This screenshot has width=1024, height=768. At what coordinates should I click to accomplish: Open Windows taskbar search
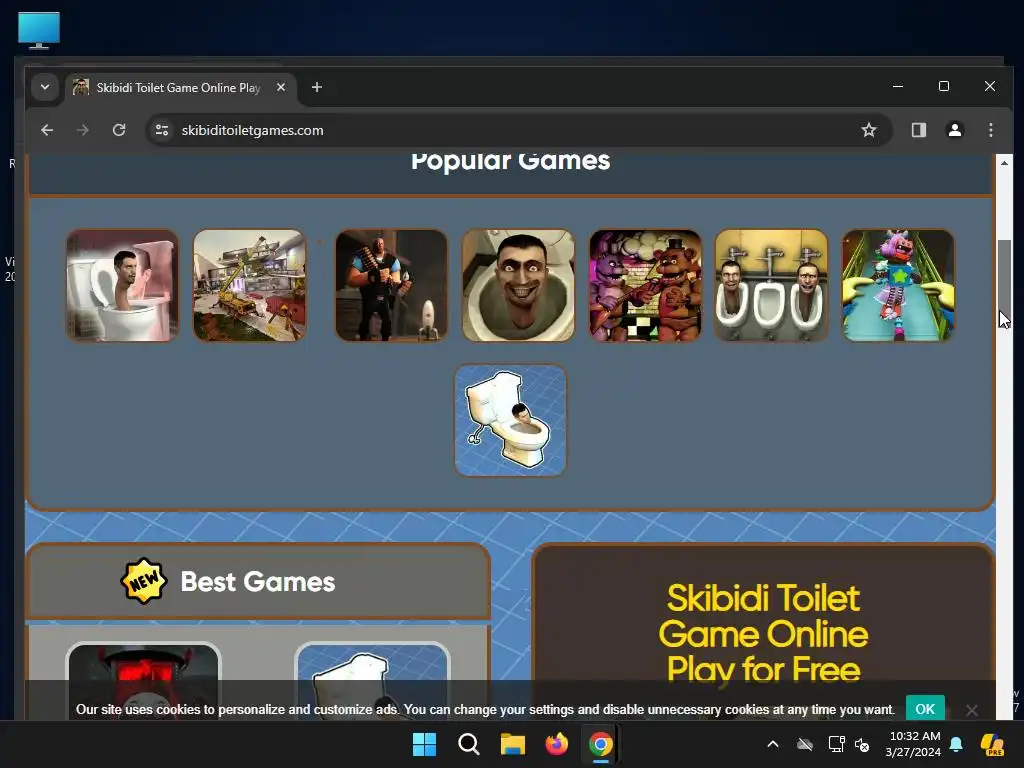coord(468,744)
